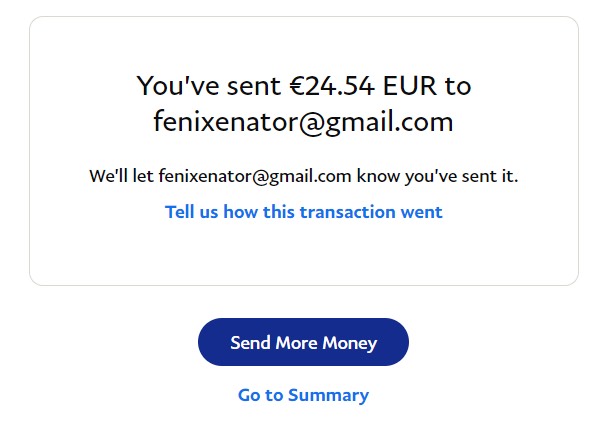View the account summary via Go to Summary
This screenshot has height=434, width=611.
tap(303, 395)
